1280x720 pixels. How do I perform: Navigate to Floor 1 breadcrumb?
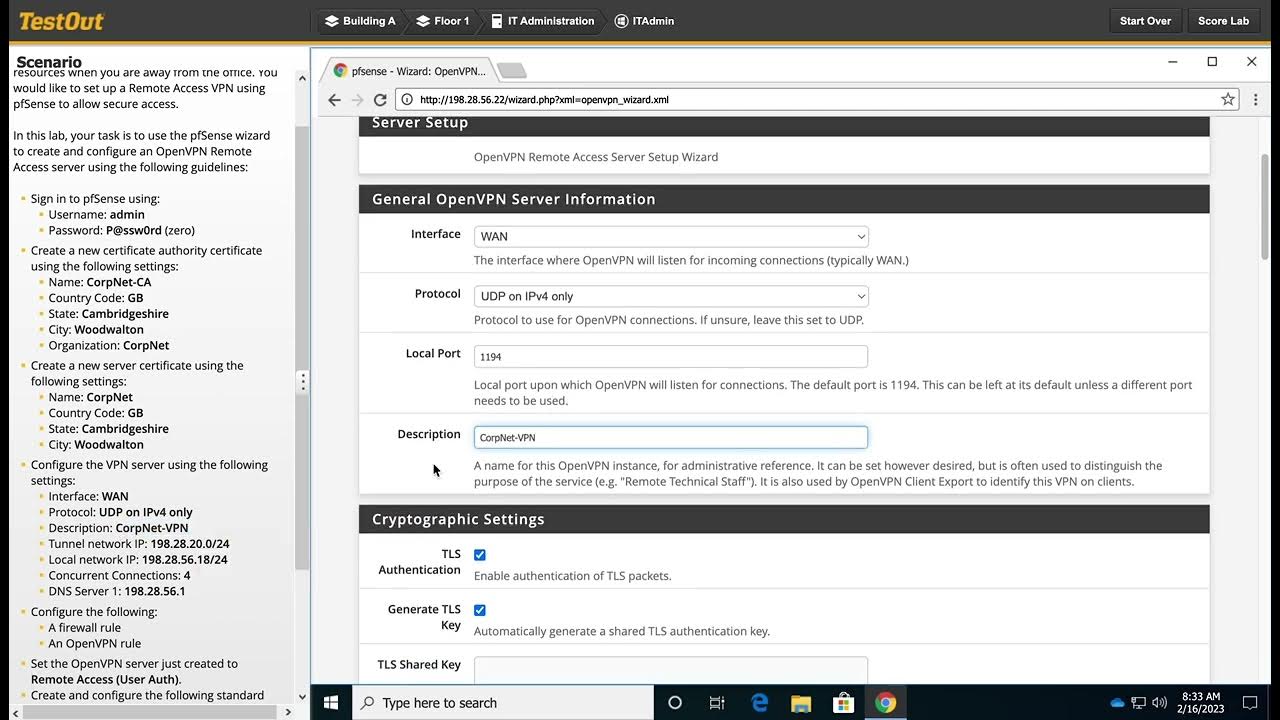click(442, 21)
